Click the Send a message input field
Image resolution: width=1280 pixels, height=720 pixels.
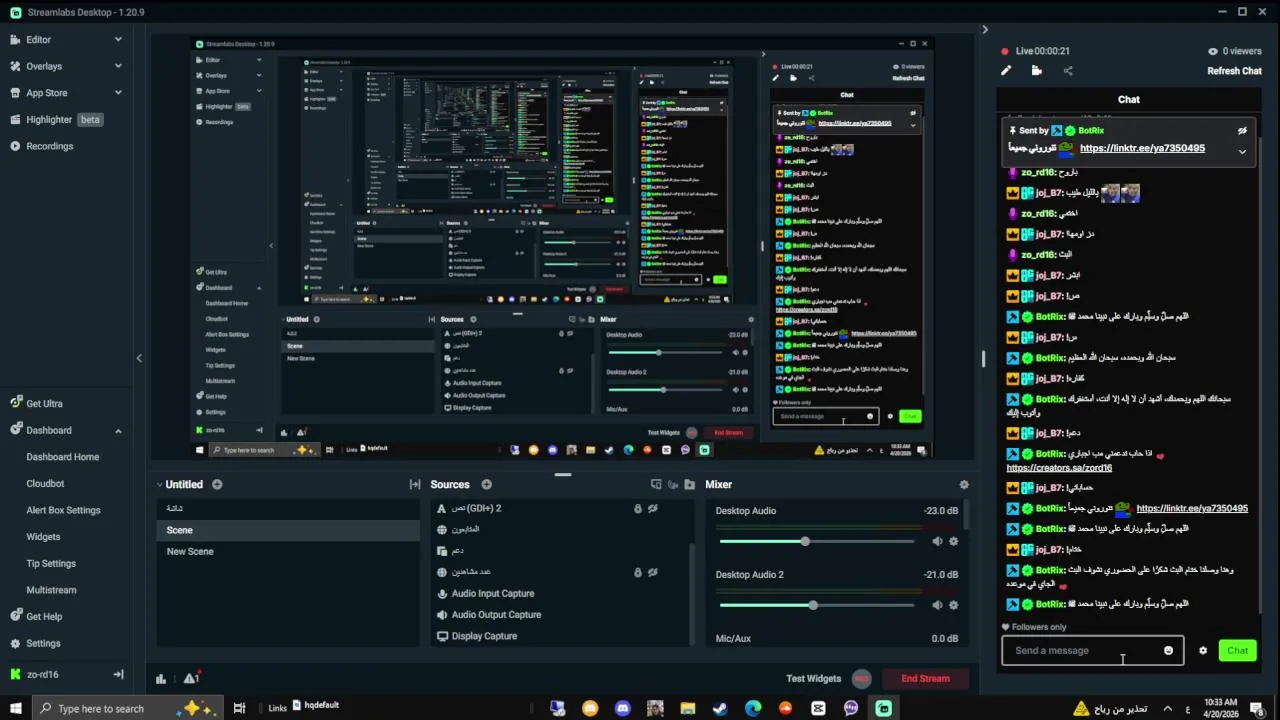[x=1092, y=651]
